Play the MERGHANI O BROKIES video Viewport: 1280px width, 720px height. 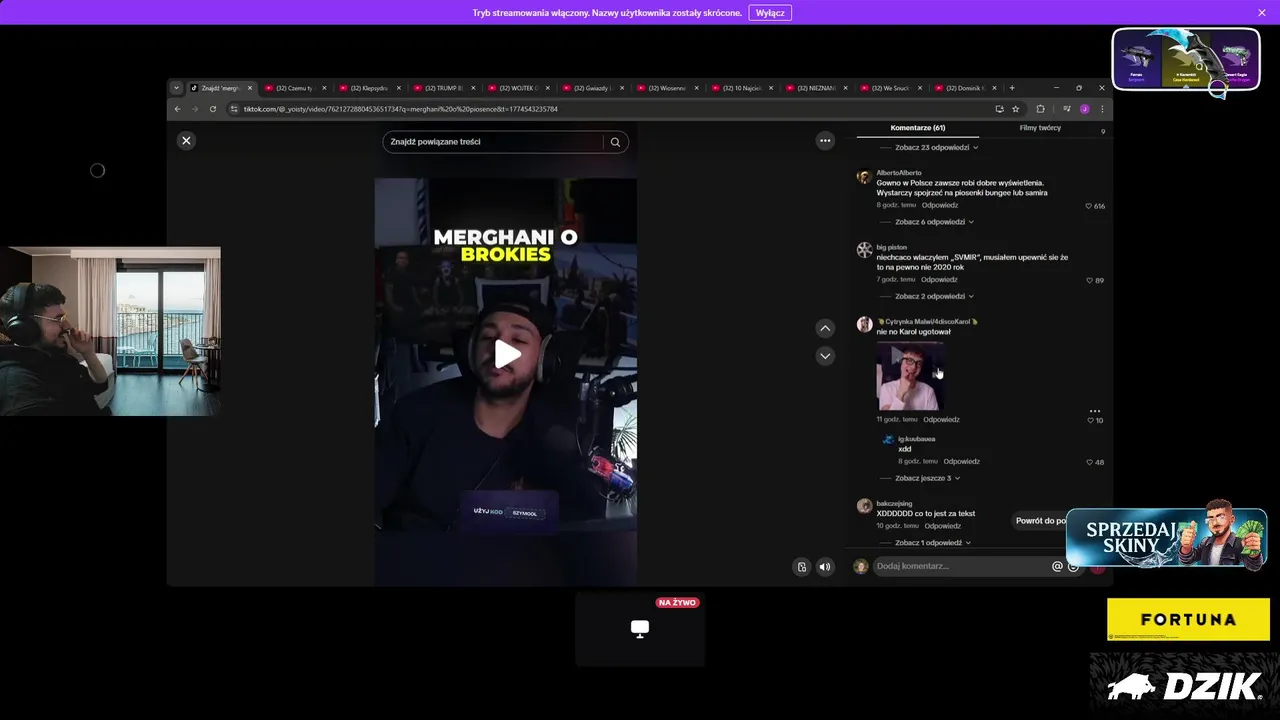507,354
